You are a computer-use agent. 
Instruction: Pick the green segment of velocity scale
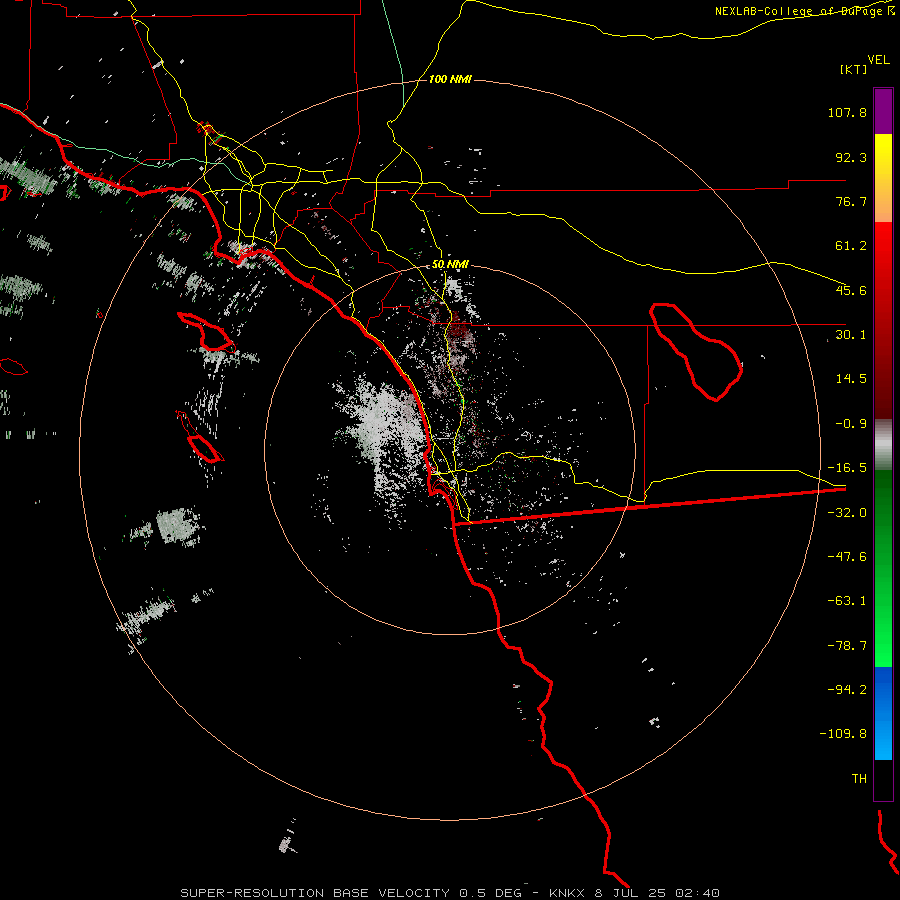pos(883,568)
